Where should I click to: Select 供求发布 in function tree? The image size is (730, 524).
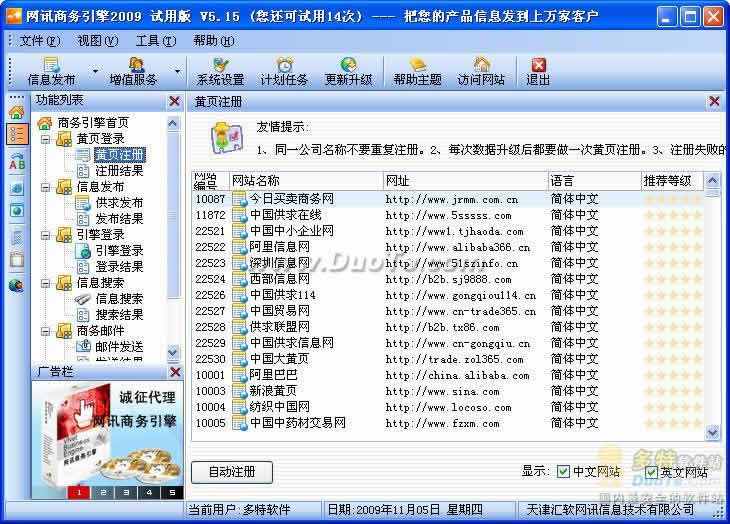tap(119, 203)
